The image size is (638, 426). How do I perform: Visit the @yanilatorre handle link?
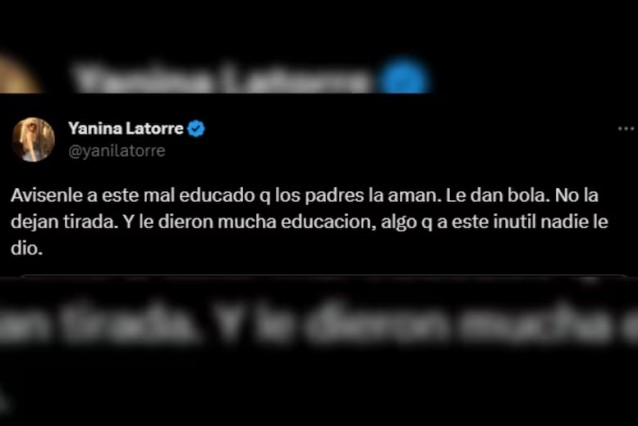(117, 151)
